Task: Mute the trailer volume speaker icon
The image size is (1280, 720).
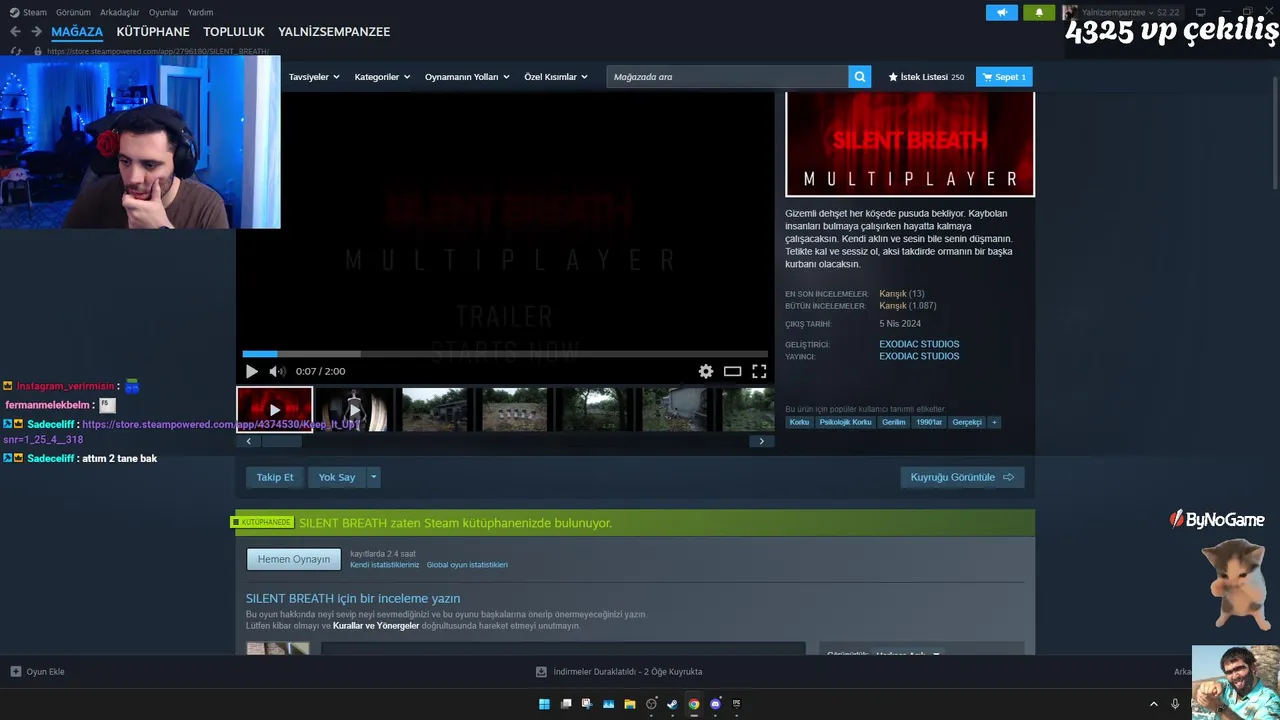Action: tap(277, 371)
